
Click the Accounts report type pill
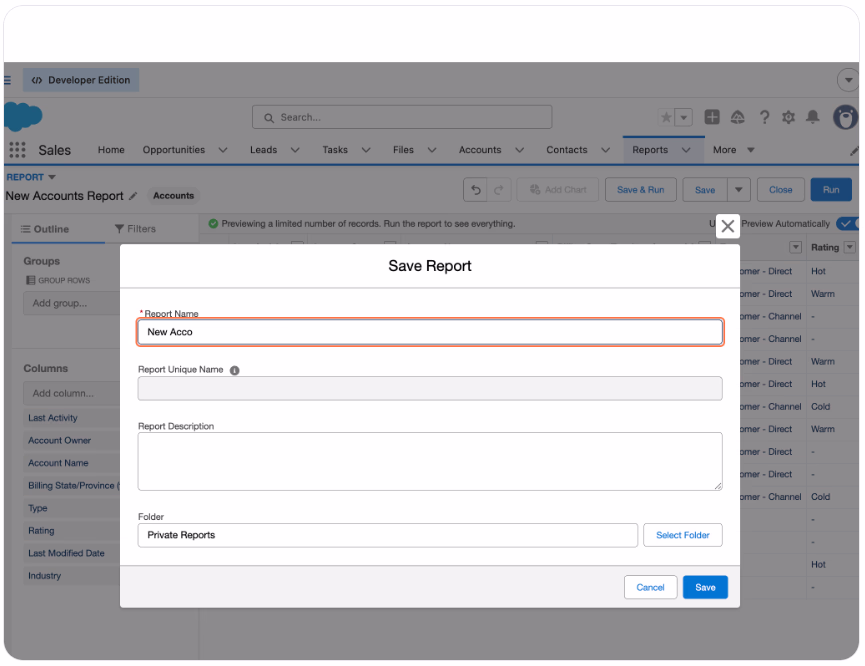pyautogui.click(x=173, y=196)
